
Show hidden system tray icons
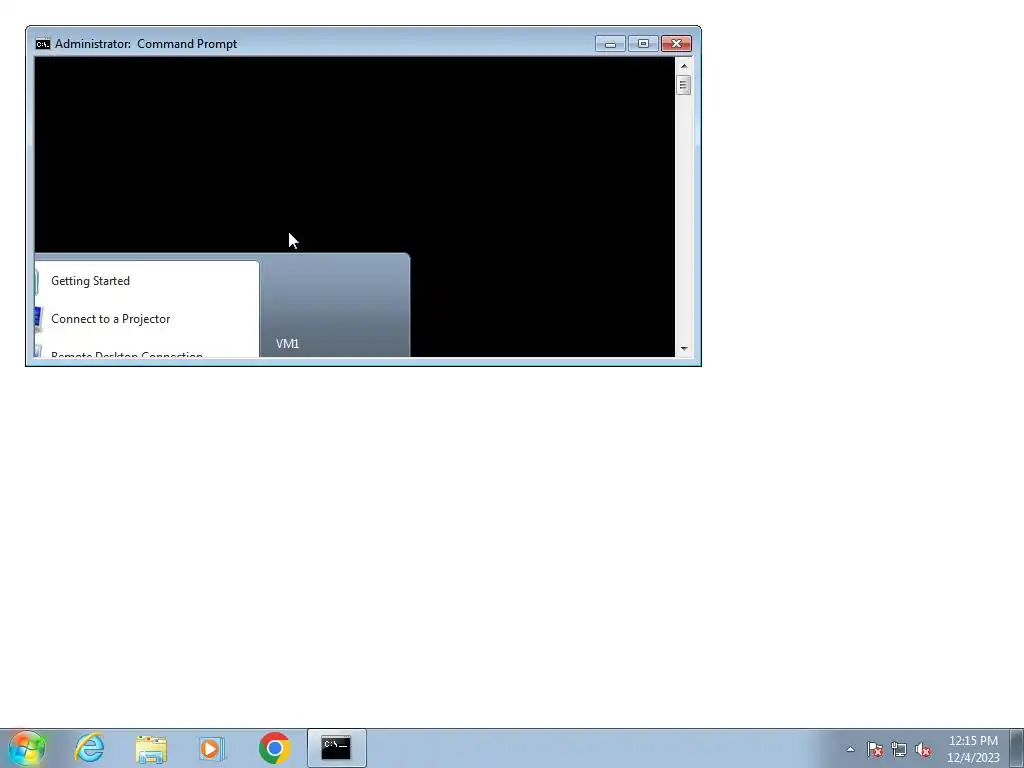pos(850,749)
